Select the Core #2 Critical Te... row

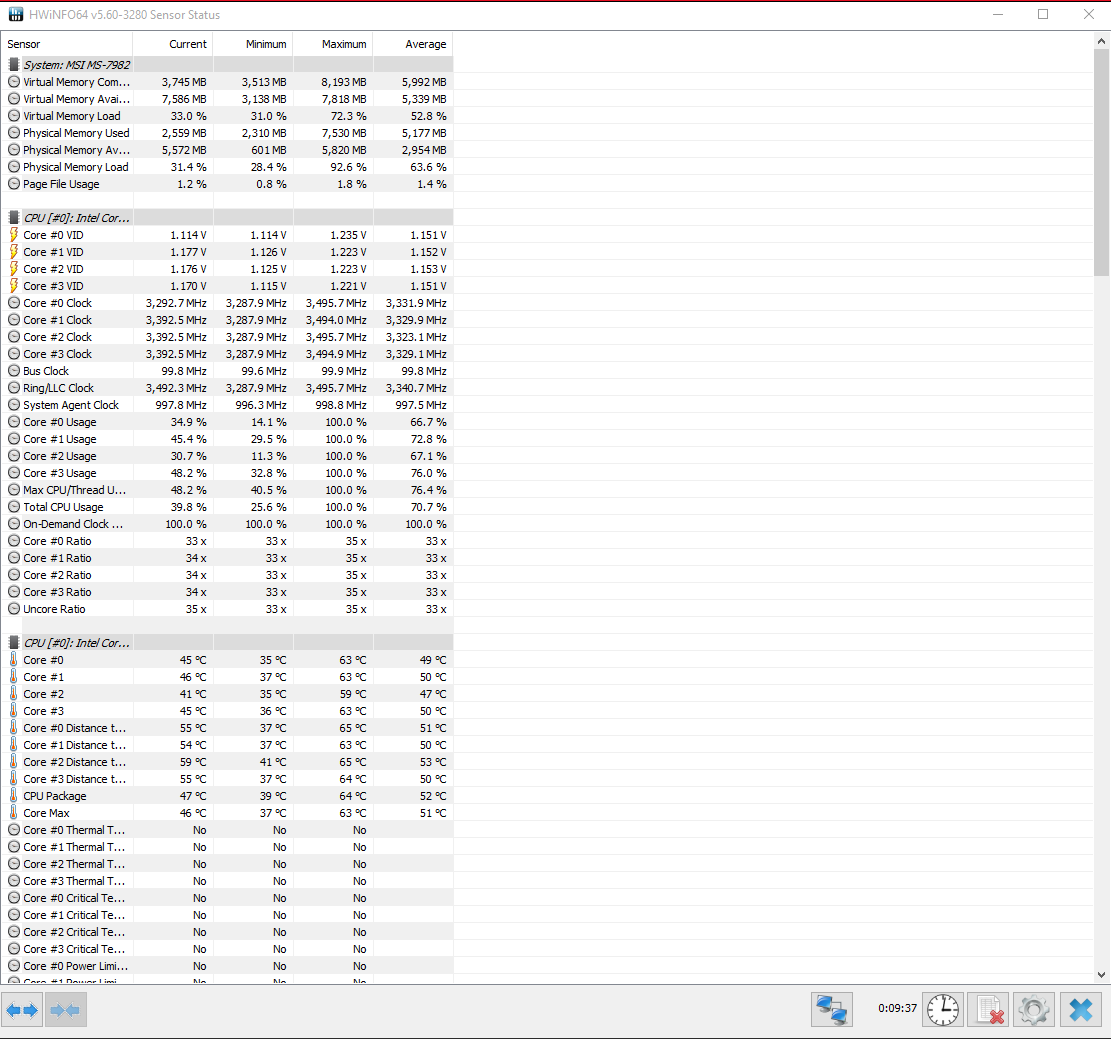tap(227, 931)
